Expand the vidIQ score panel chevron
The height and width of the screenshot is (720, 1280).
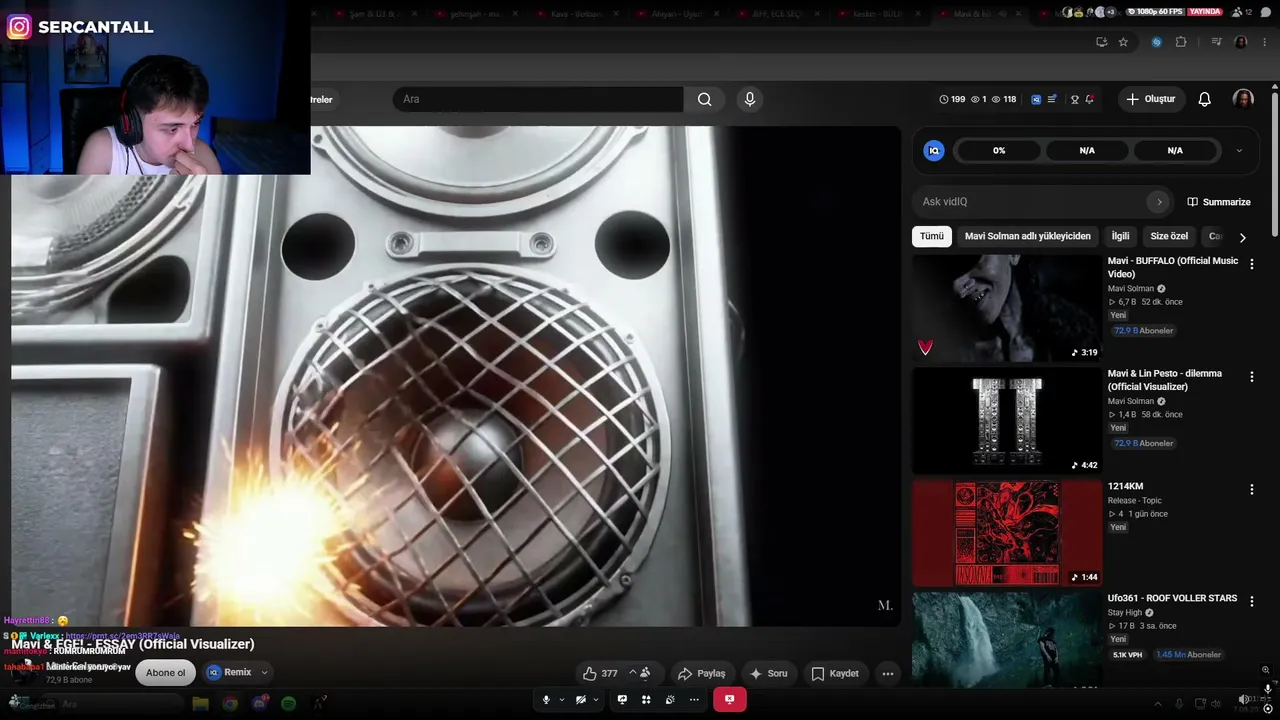point(1239,151)
